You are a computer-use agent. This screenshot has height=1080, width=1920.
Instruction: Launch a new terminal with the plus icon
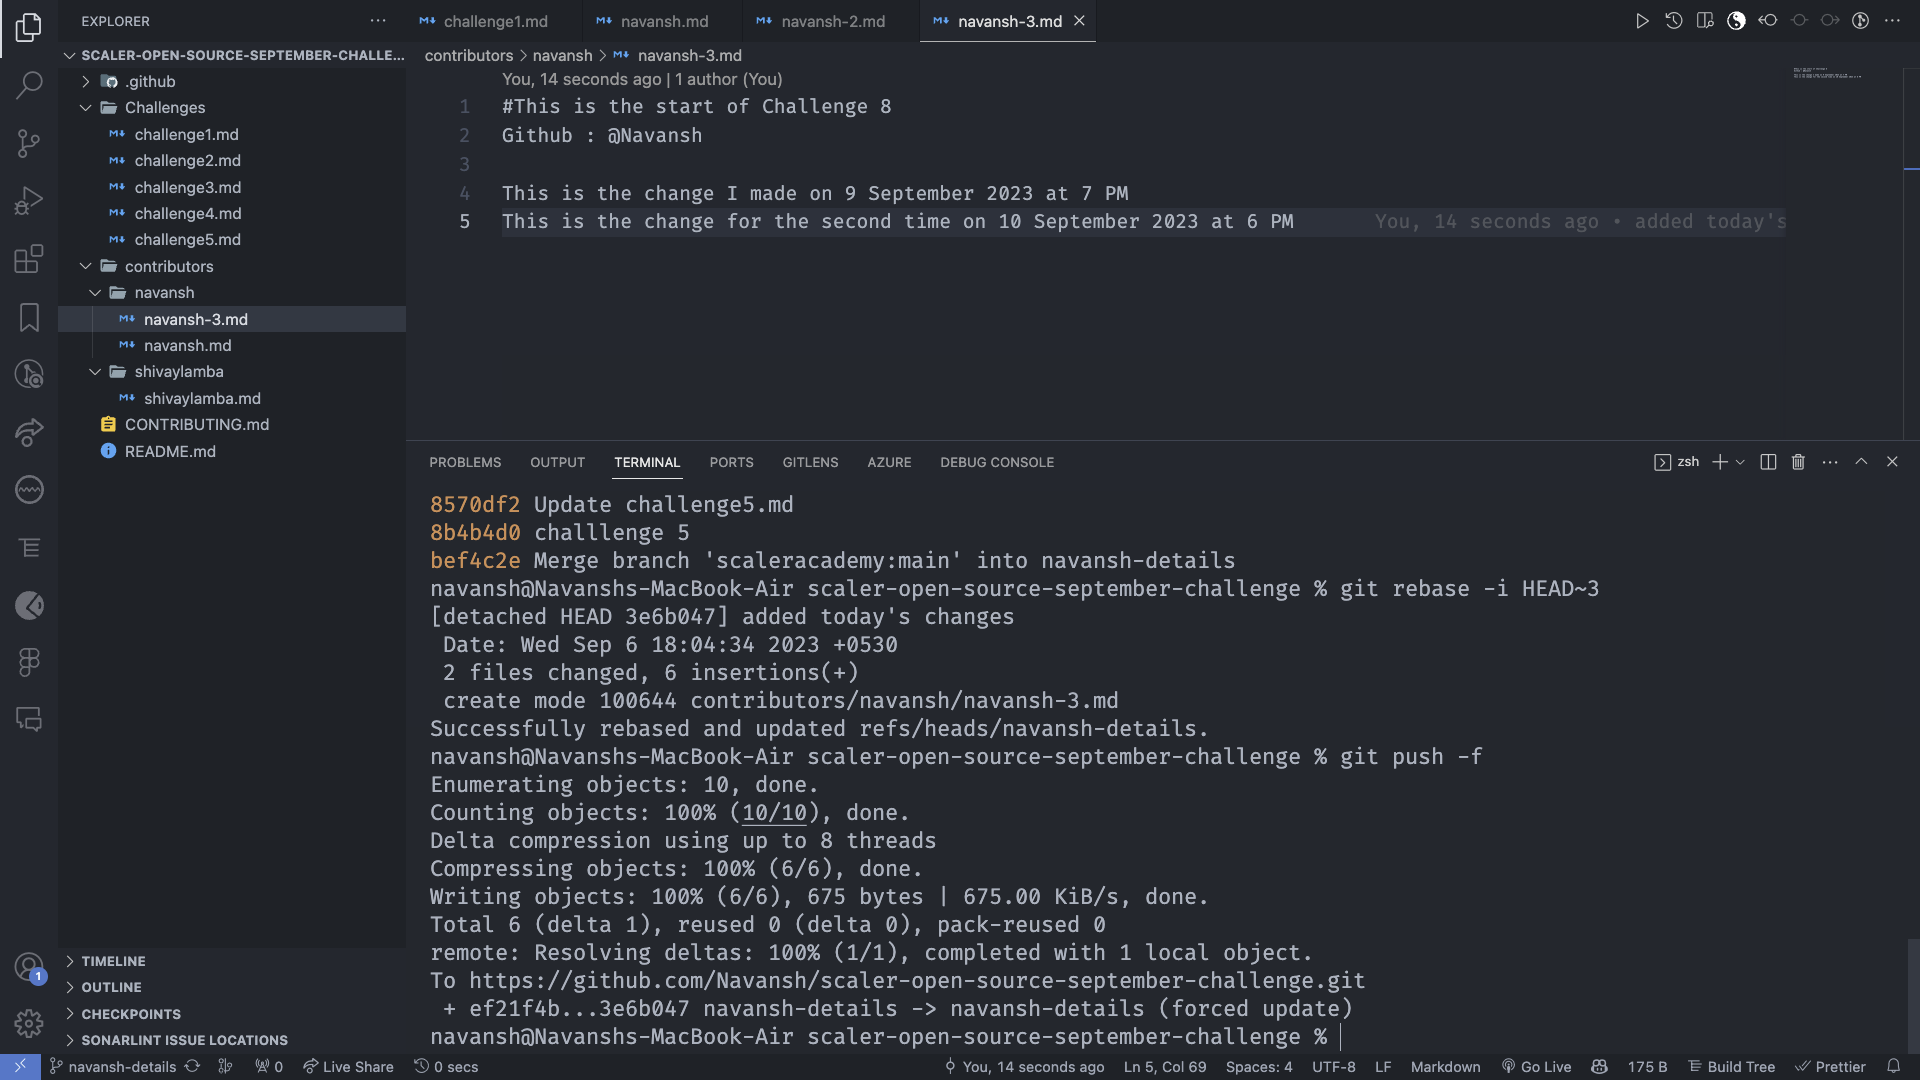click(x=1718, y=461)
